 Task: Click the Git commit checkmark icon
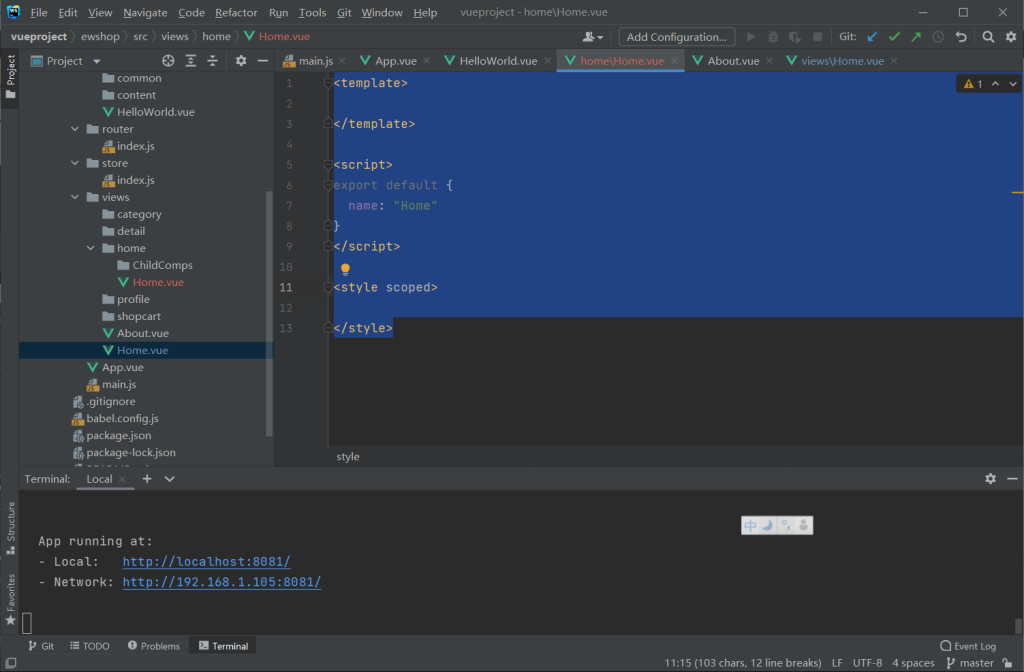coord(894,37)
